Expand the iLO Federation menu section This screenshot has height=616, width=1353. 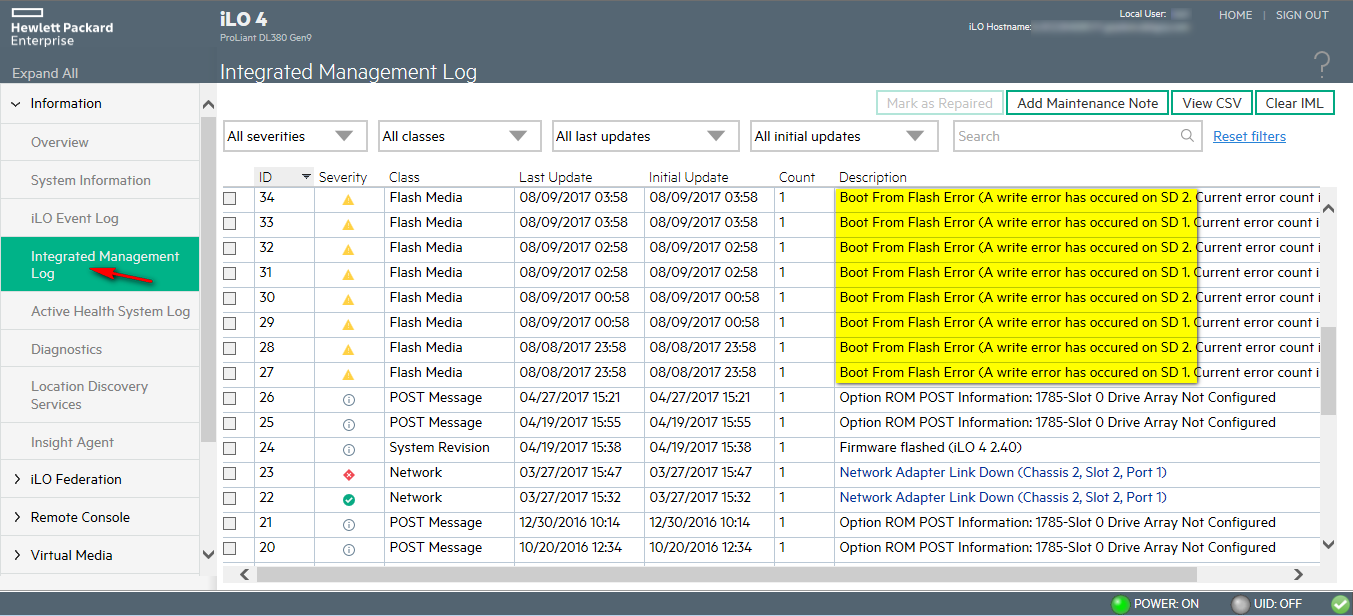point(76,479)
